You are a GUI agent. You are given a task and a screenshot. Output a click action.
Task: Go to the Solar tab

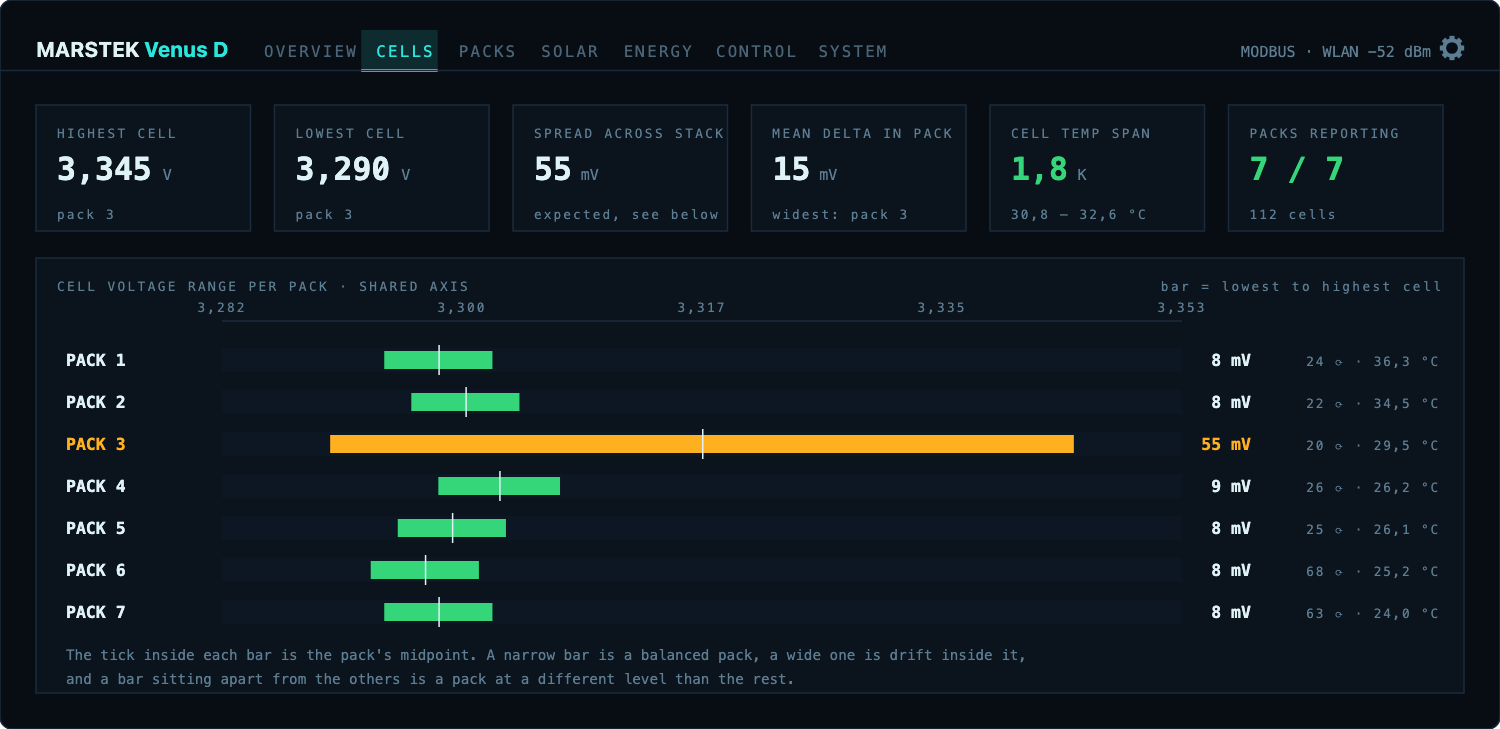[x=570, y=51]
